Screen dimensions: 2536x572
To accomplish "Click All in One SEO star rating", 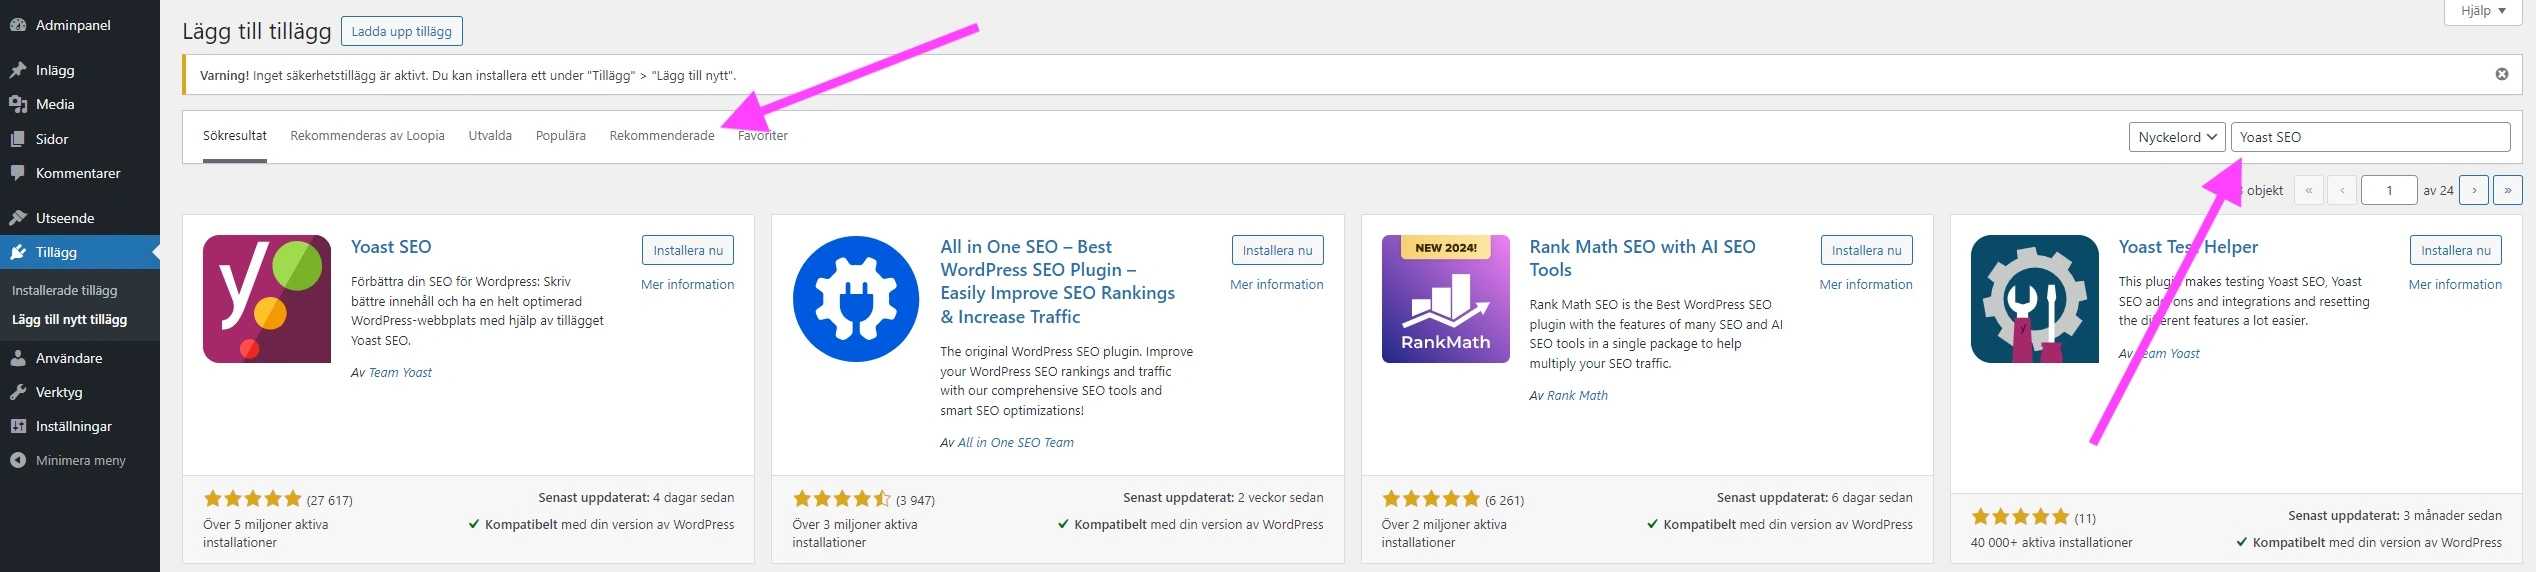I will click(841, 499).
